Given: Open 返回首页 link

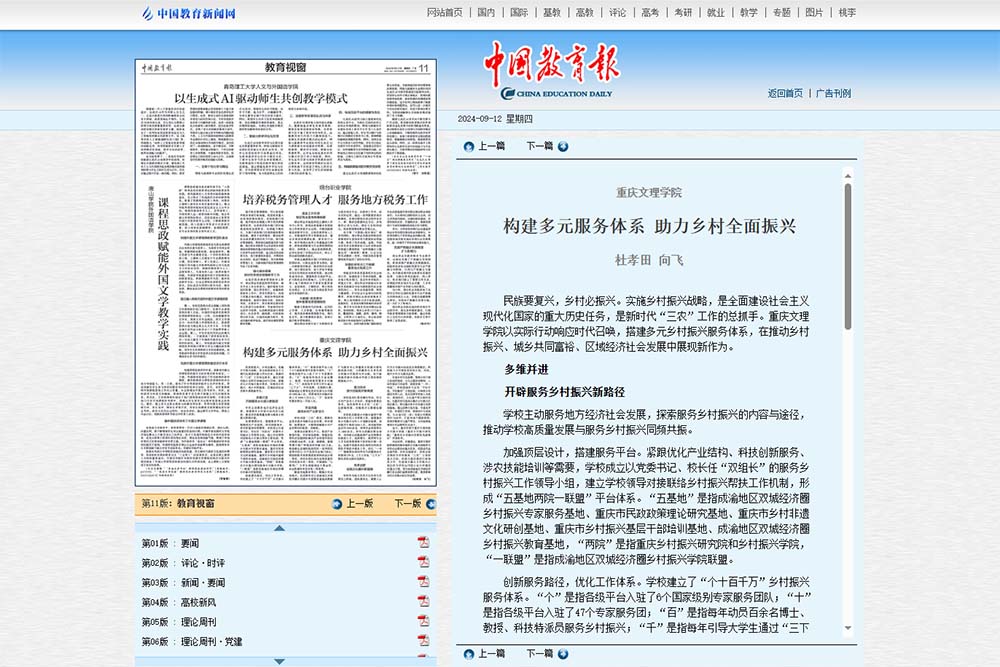Looking at the screenshot, I should click(x=786, y=93).
